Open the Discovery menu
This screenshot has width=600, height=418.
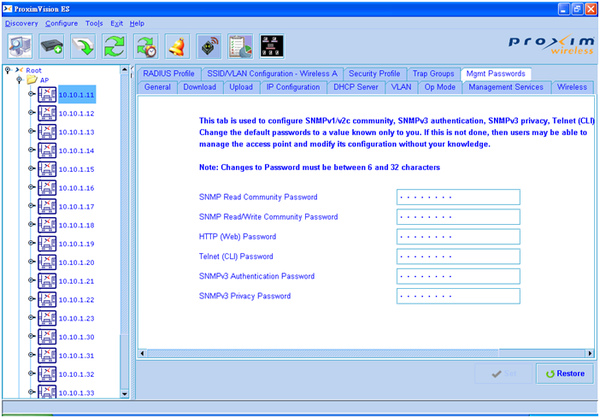coord(21,23)
